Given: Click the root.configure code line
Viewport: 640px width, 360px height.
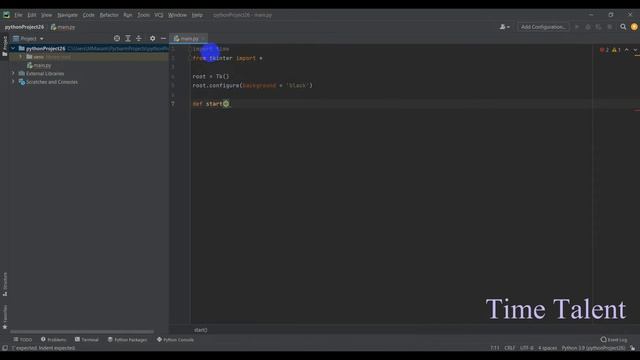Looking at the screenshot, I should (252, 85).
